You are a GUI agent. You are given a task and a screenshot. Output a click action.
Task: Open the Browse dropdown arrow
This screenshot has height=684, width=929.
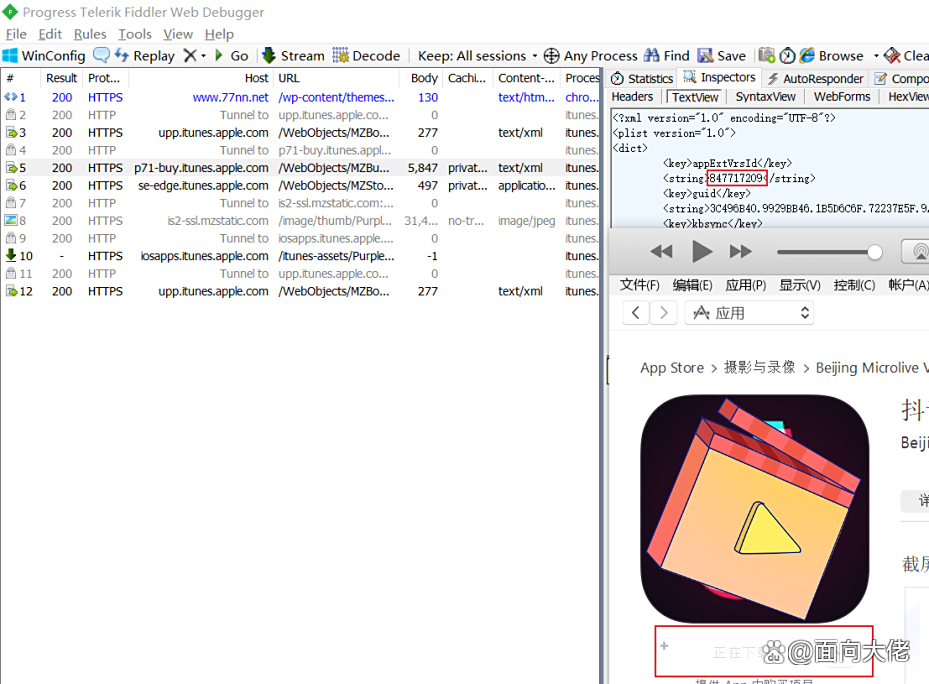pyautogui.click(x=876, y=56)
